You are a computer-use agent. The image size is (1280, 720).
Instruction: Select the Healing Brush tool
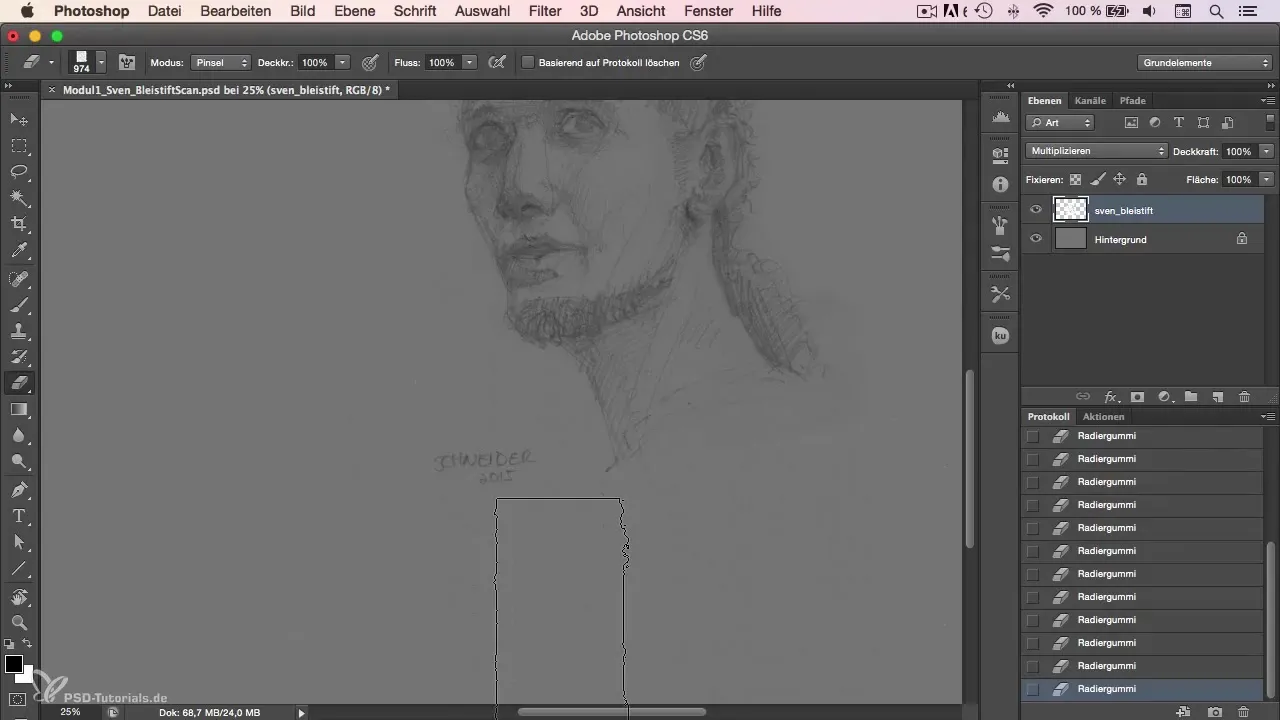click(19, 279)
